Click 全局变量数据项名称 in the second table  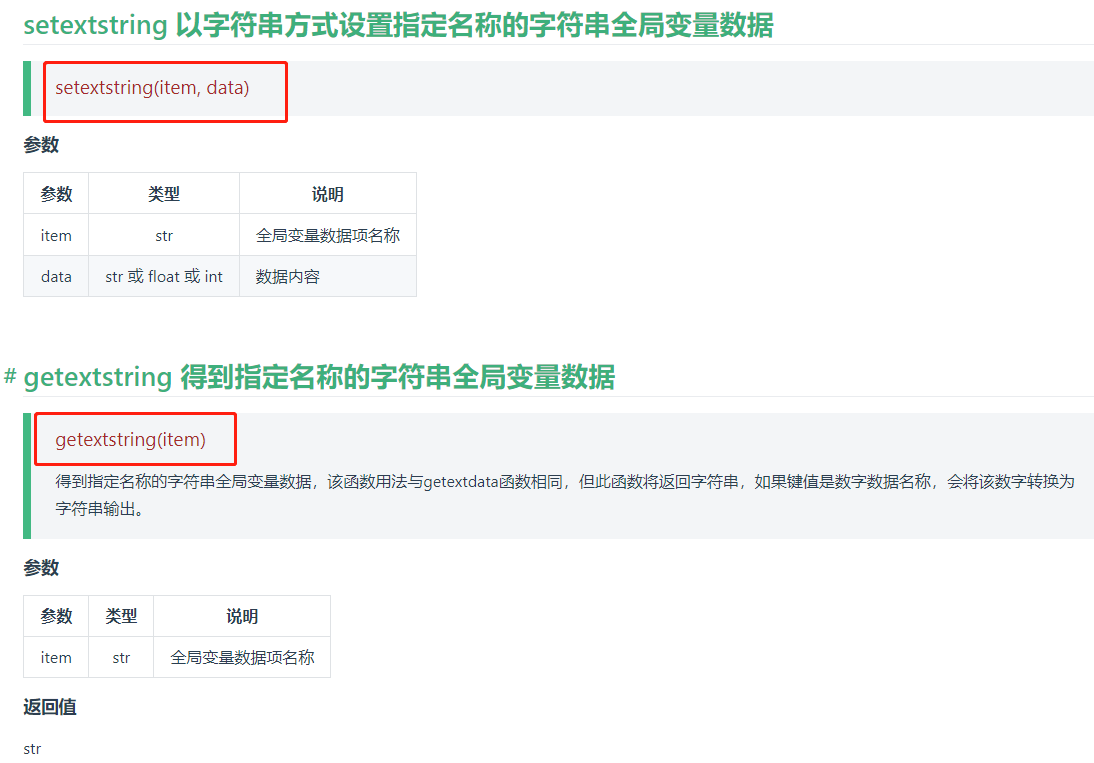pyautogui.click(x=242, y=657)
